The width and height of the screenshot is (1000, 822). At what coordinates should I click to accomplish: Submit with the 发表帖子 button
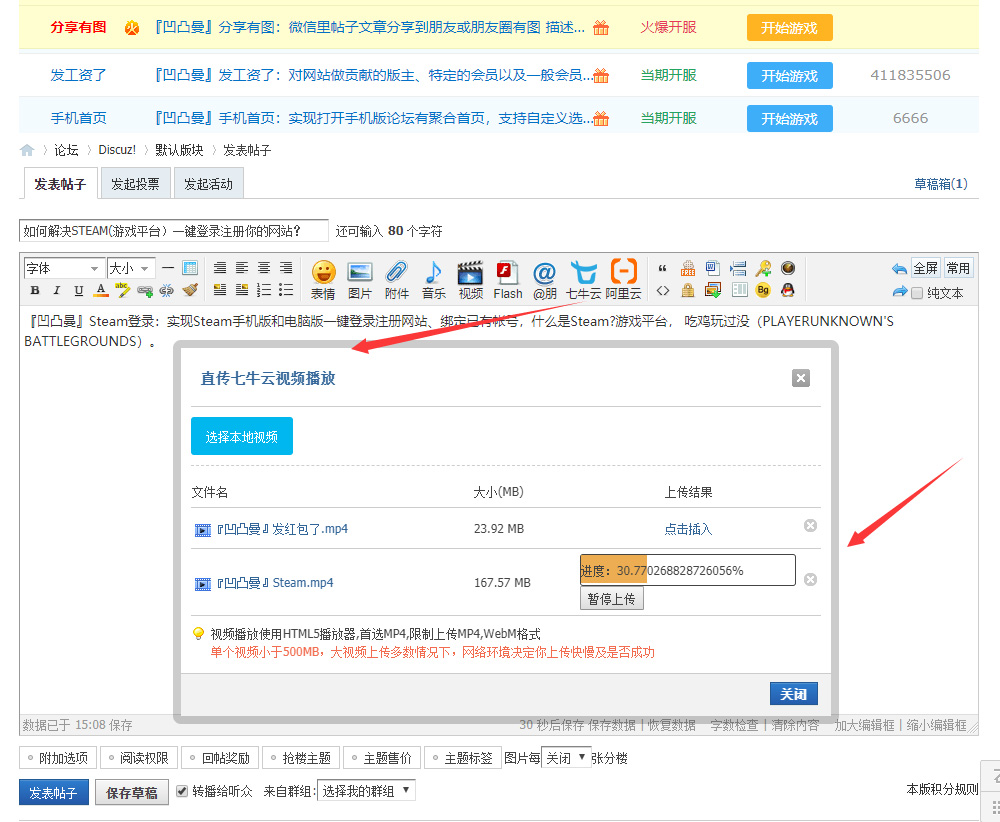pos(54,793)
